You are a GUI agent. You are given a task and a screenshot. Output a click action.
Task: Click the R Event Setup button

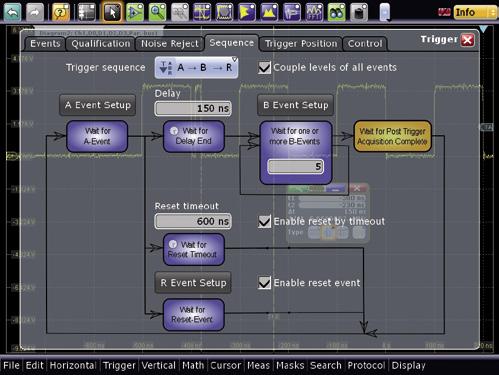point(193,283)
